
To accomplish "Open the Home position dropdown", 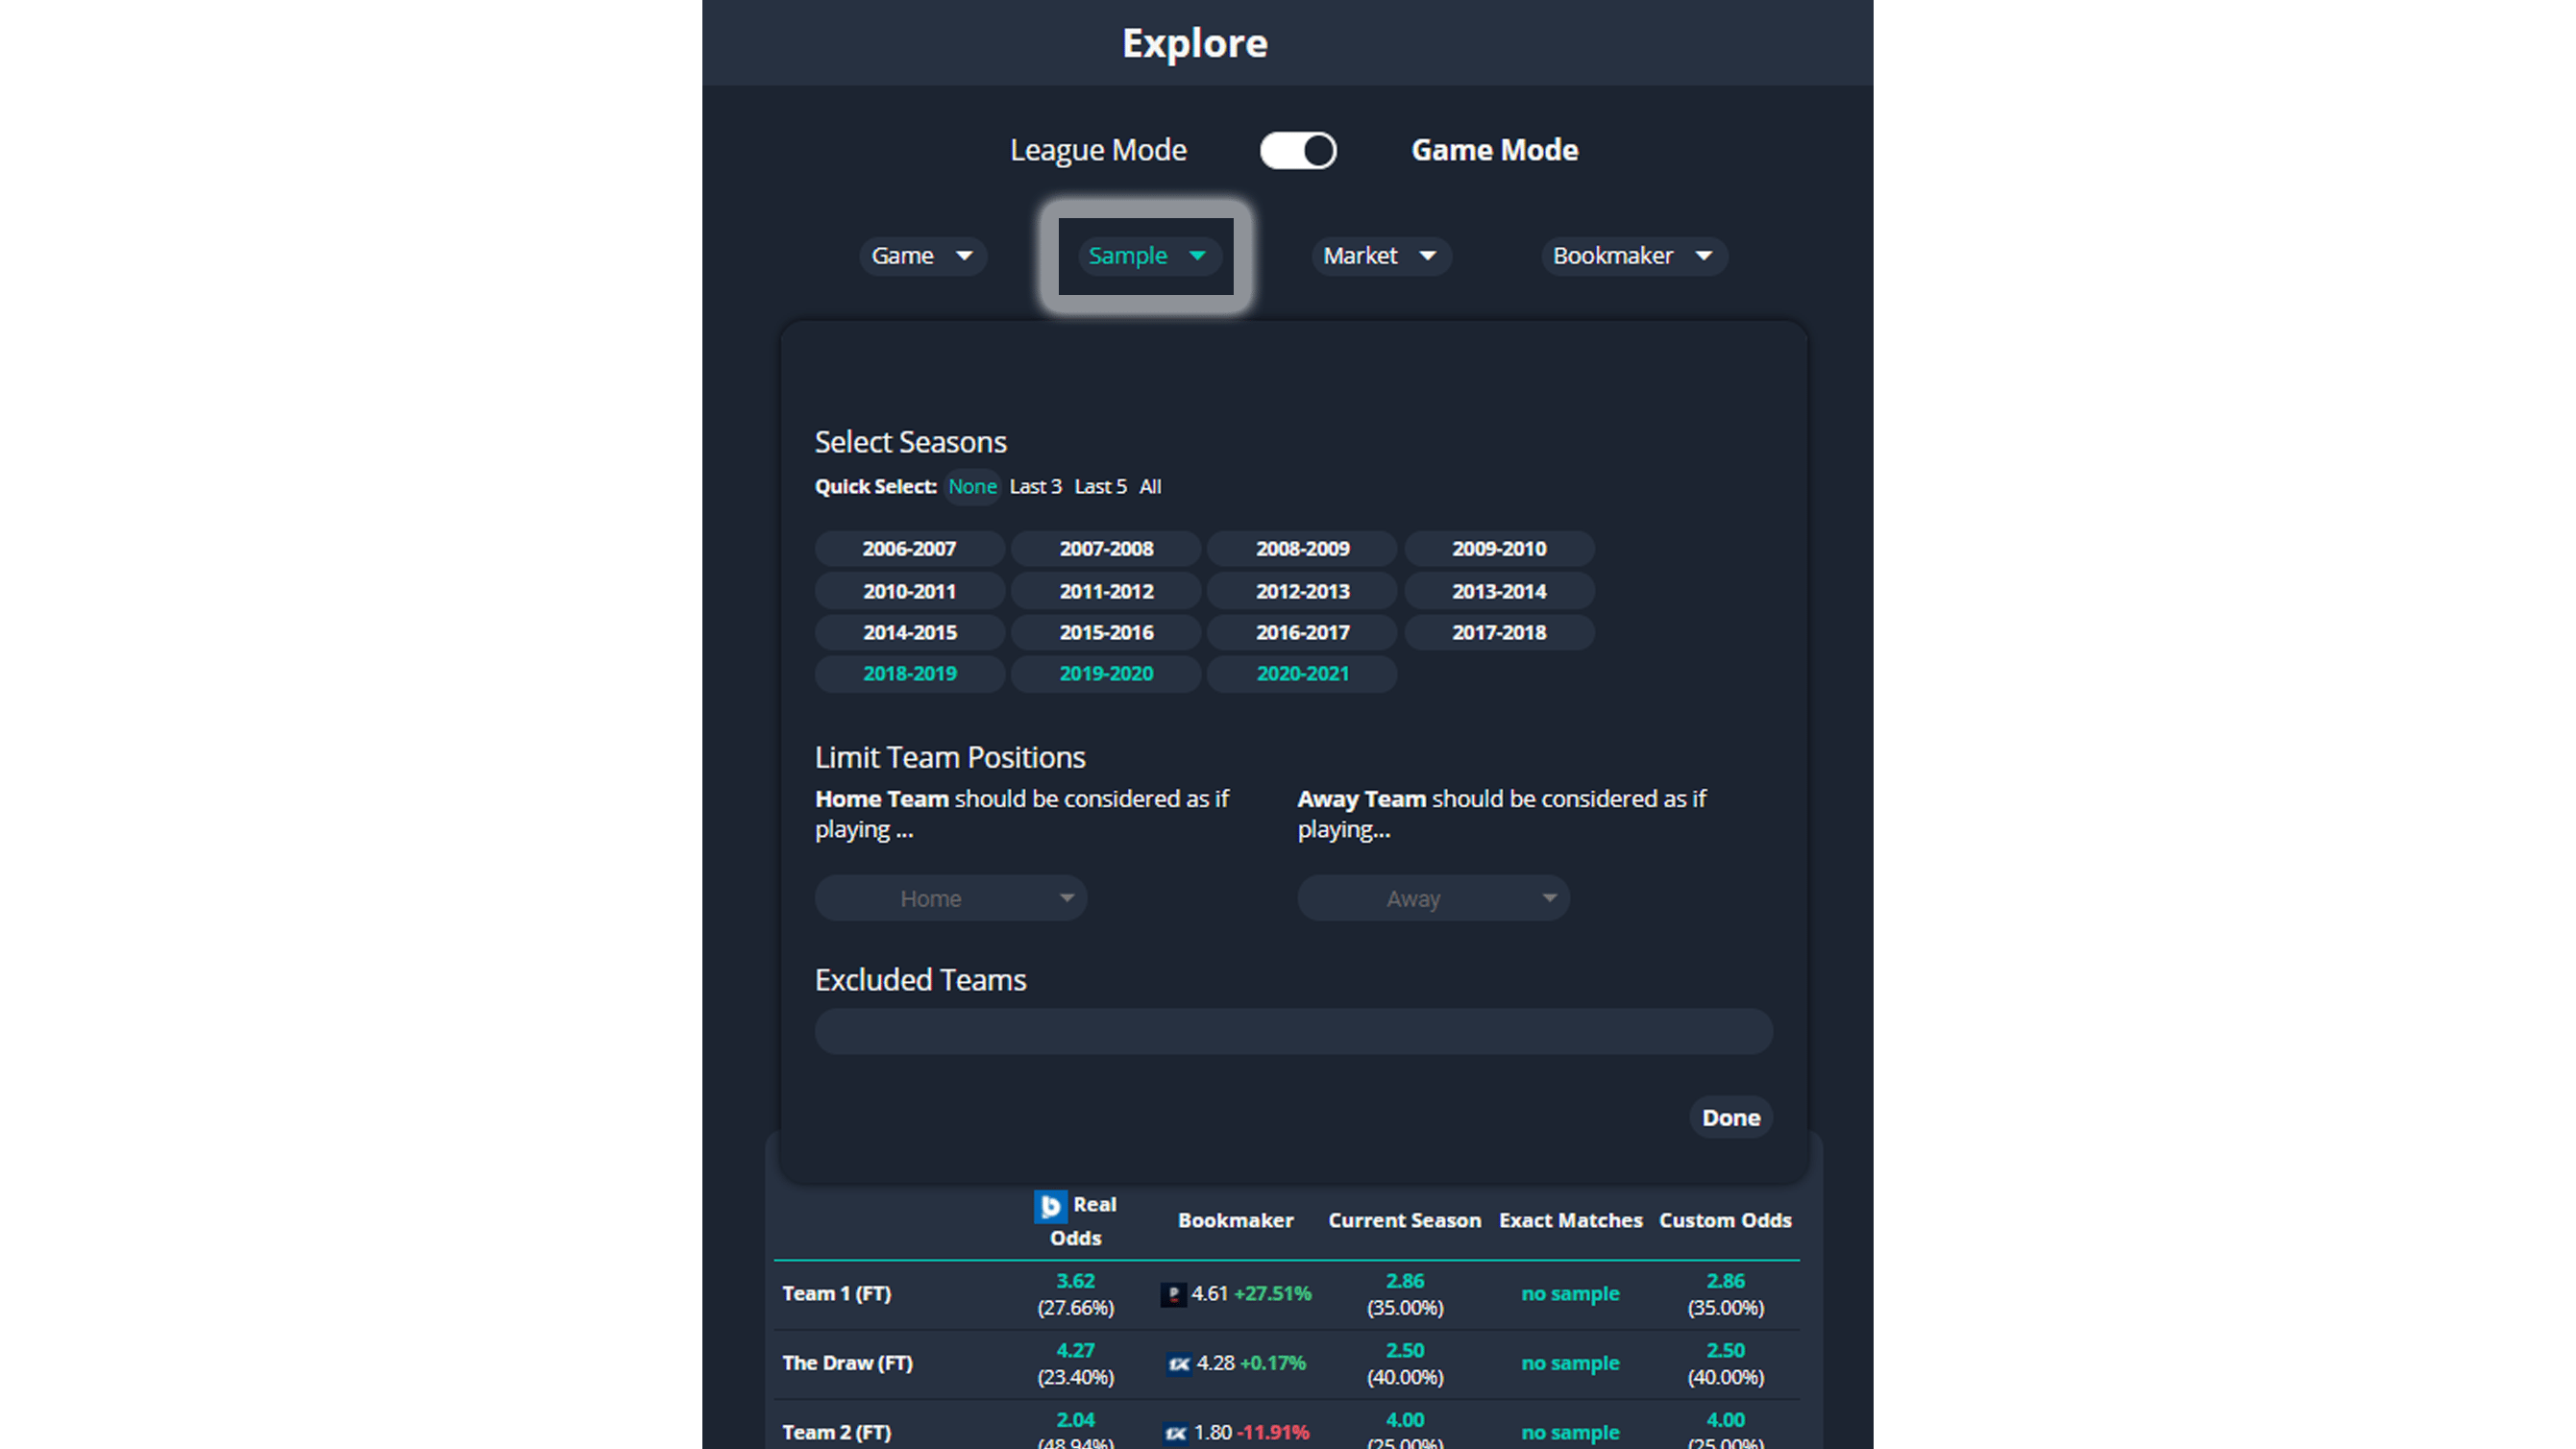I will click(x=950, y=898).
